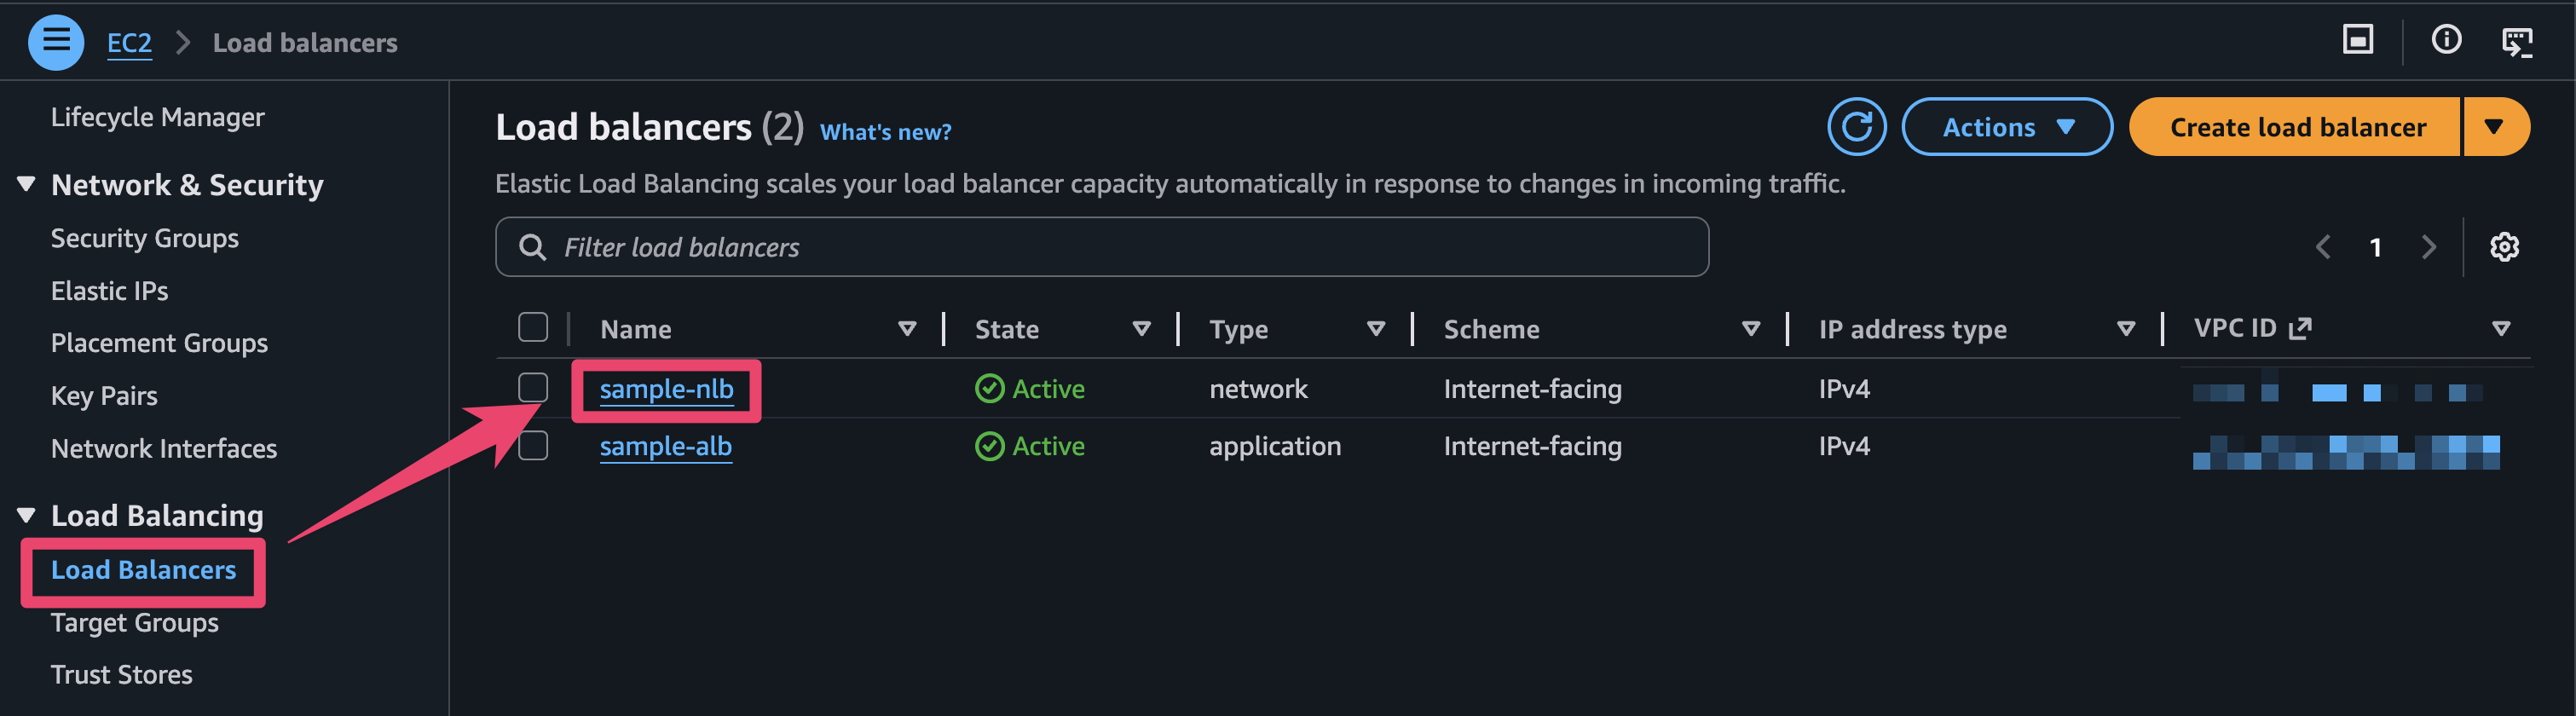Focus the Filter load balancers search field

tap(1100, 247)
